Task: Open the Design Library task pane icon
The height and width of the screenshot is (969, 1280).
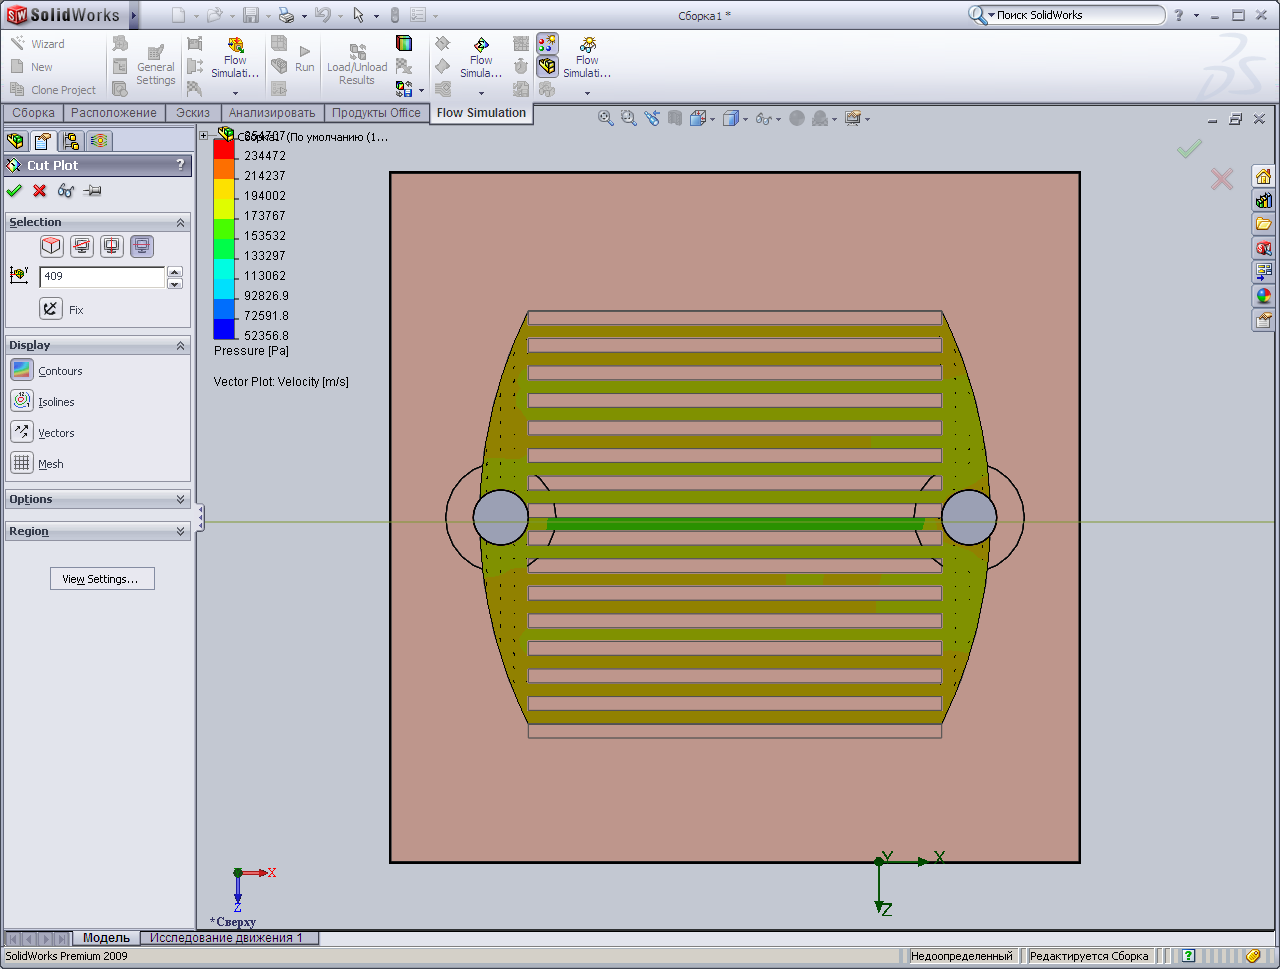Action: tap(1263, 200)
